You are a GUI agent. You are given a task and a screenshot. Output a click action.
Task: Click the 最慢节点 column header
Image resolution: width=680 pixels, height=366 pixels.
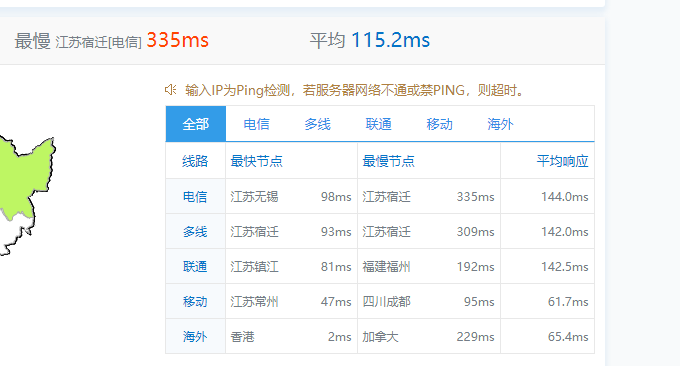tap(388, 161)
